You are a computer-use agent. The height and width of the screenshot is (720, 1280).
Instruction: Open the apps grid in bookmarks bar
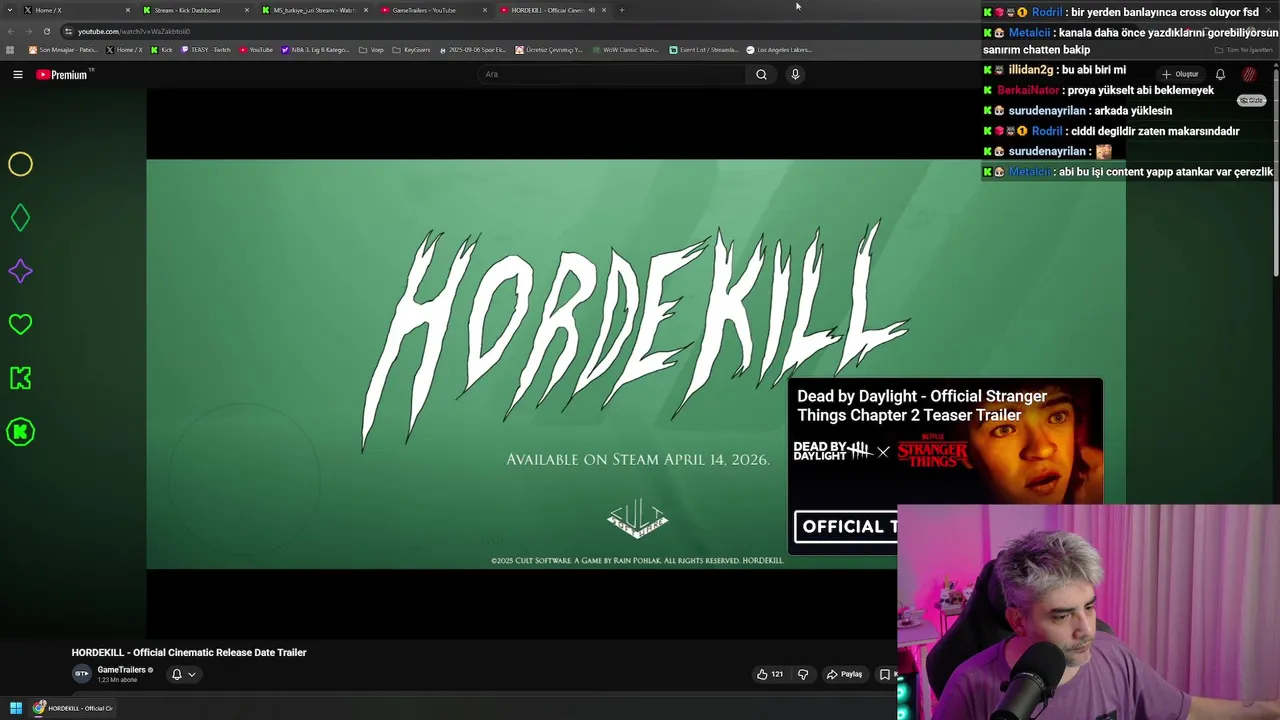(x=10, y=50)
